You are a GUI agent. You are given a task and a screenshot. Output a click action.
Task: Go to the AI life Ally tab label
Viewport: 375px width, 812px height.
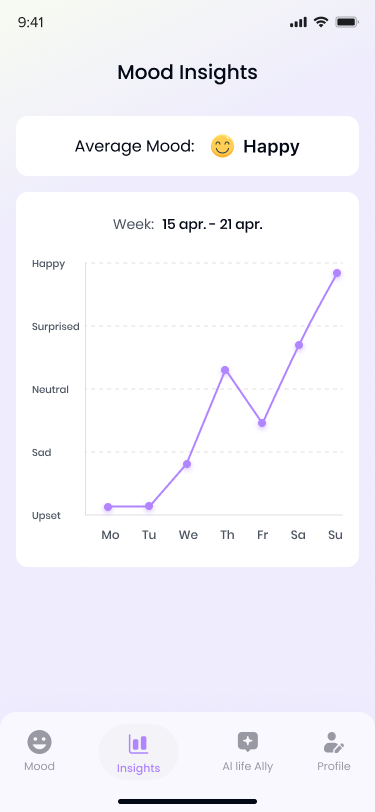click(248, 766)
